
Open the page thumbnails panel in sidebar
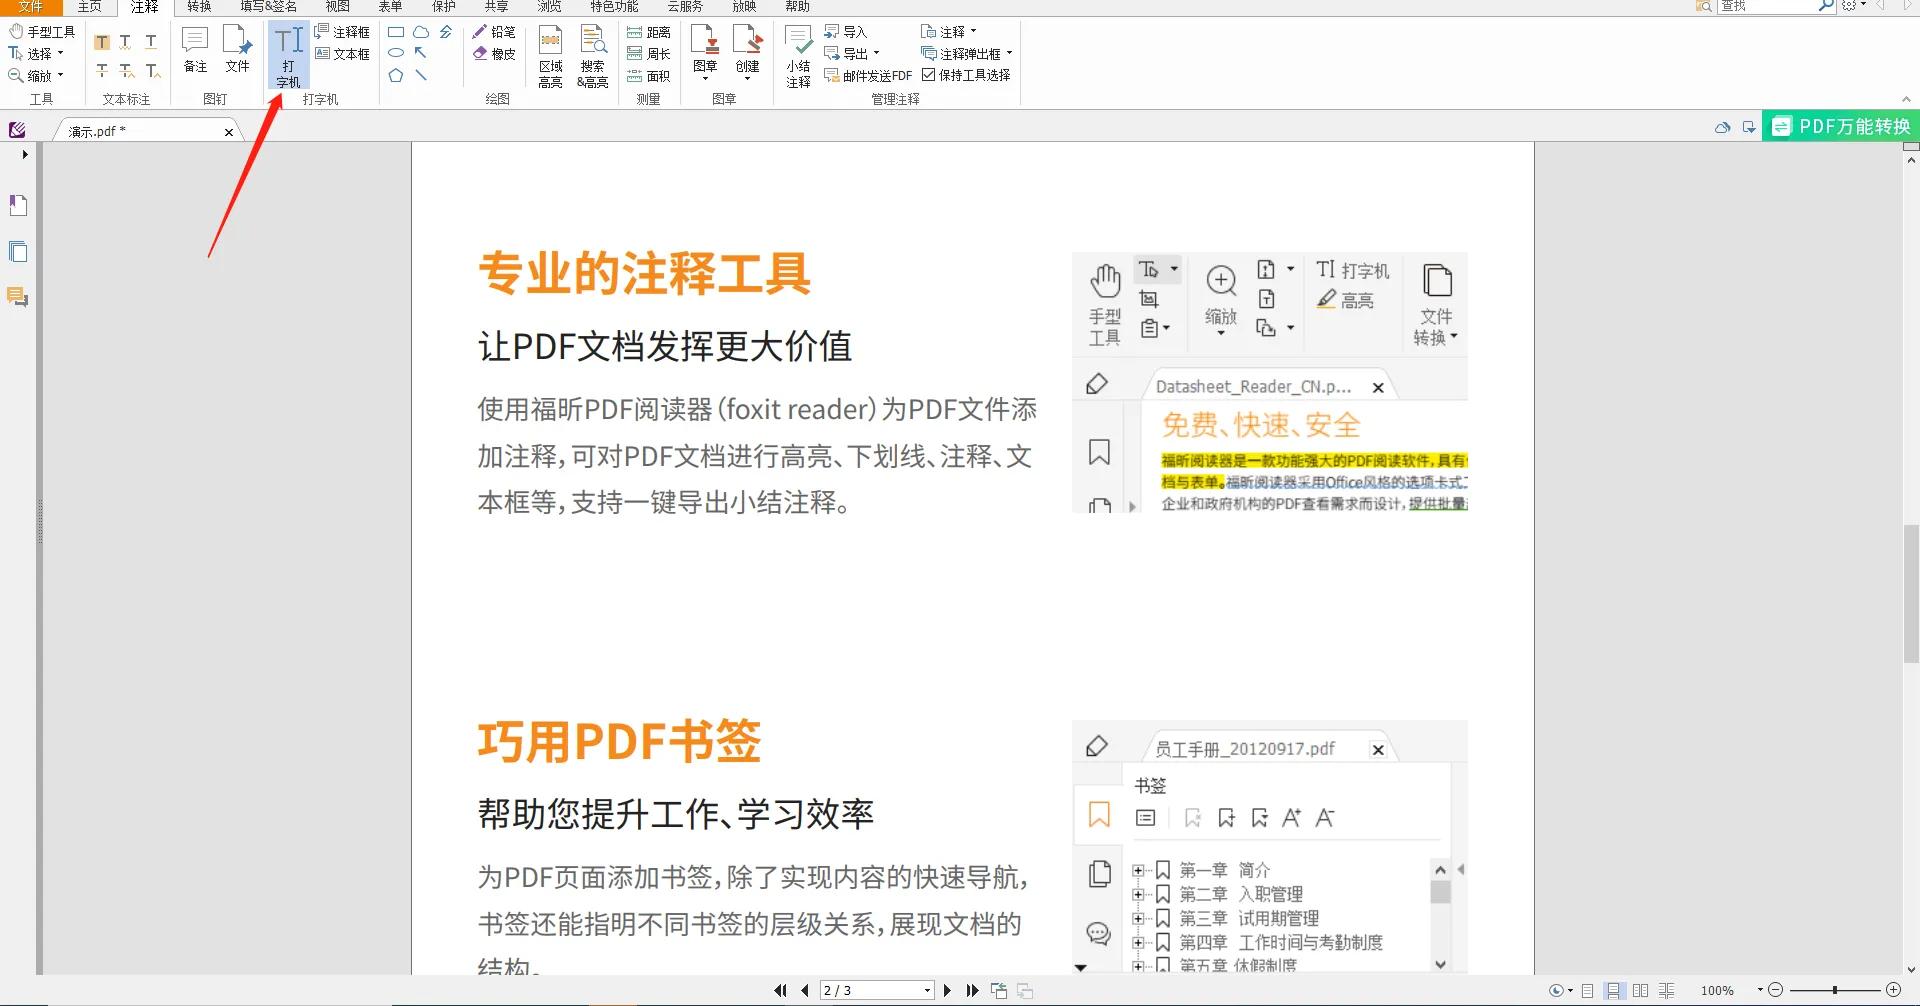point(18,251)
